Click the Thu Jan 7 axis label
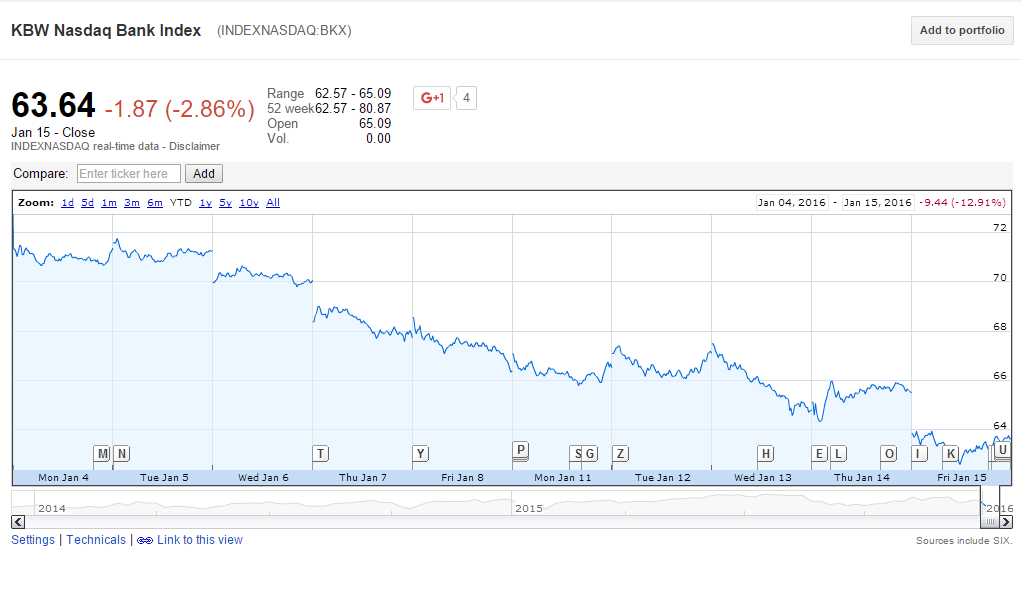This screenshot has width=1022, height=598. click(x=362, y=477)
